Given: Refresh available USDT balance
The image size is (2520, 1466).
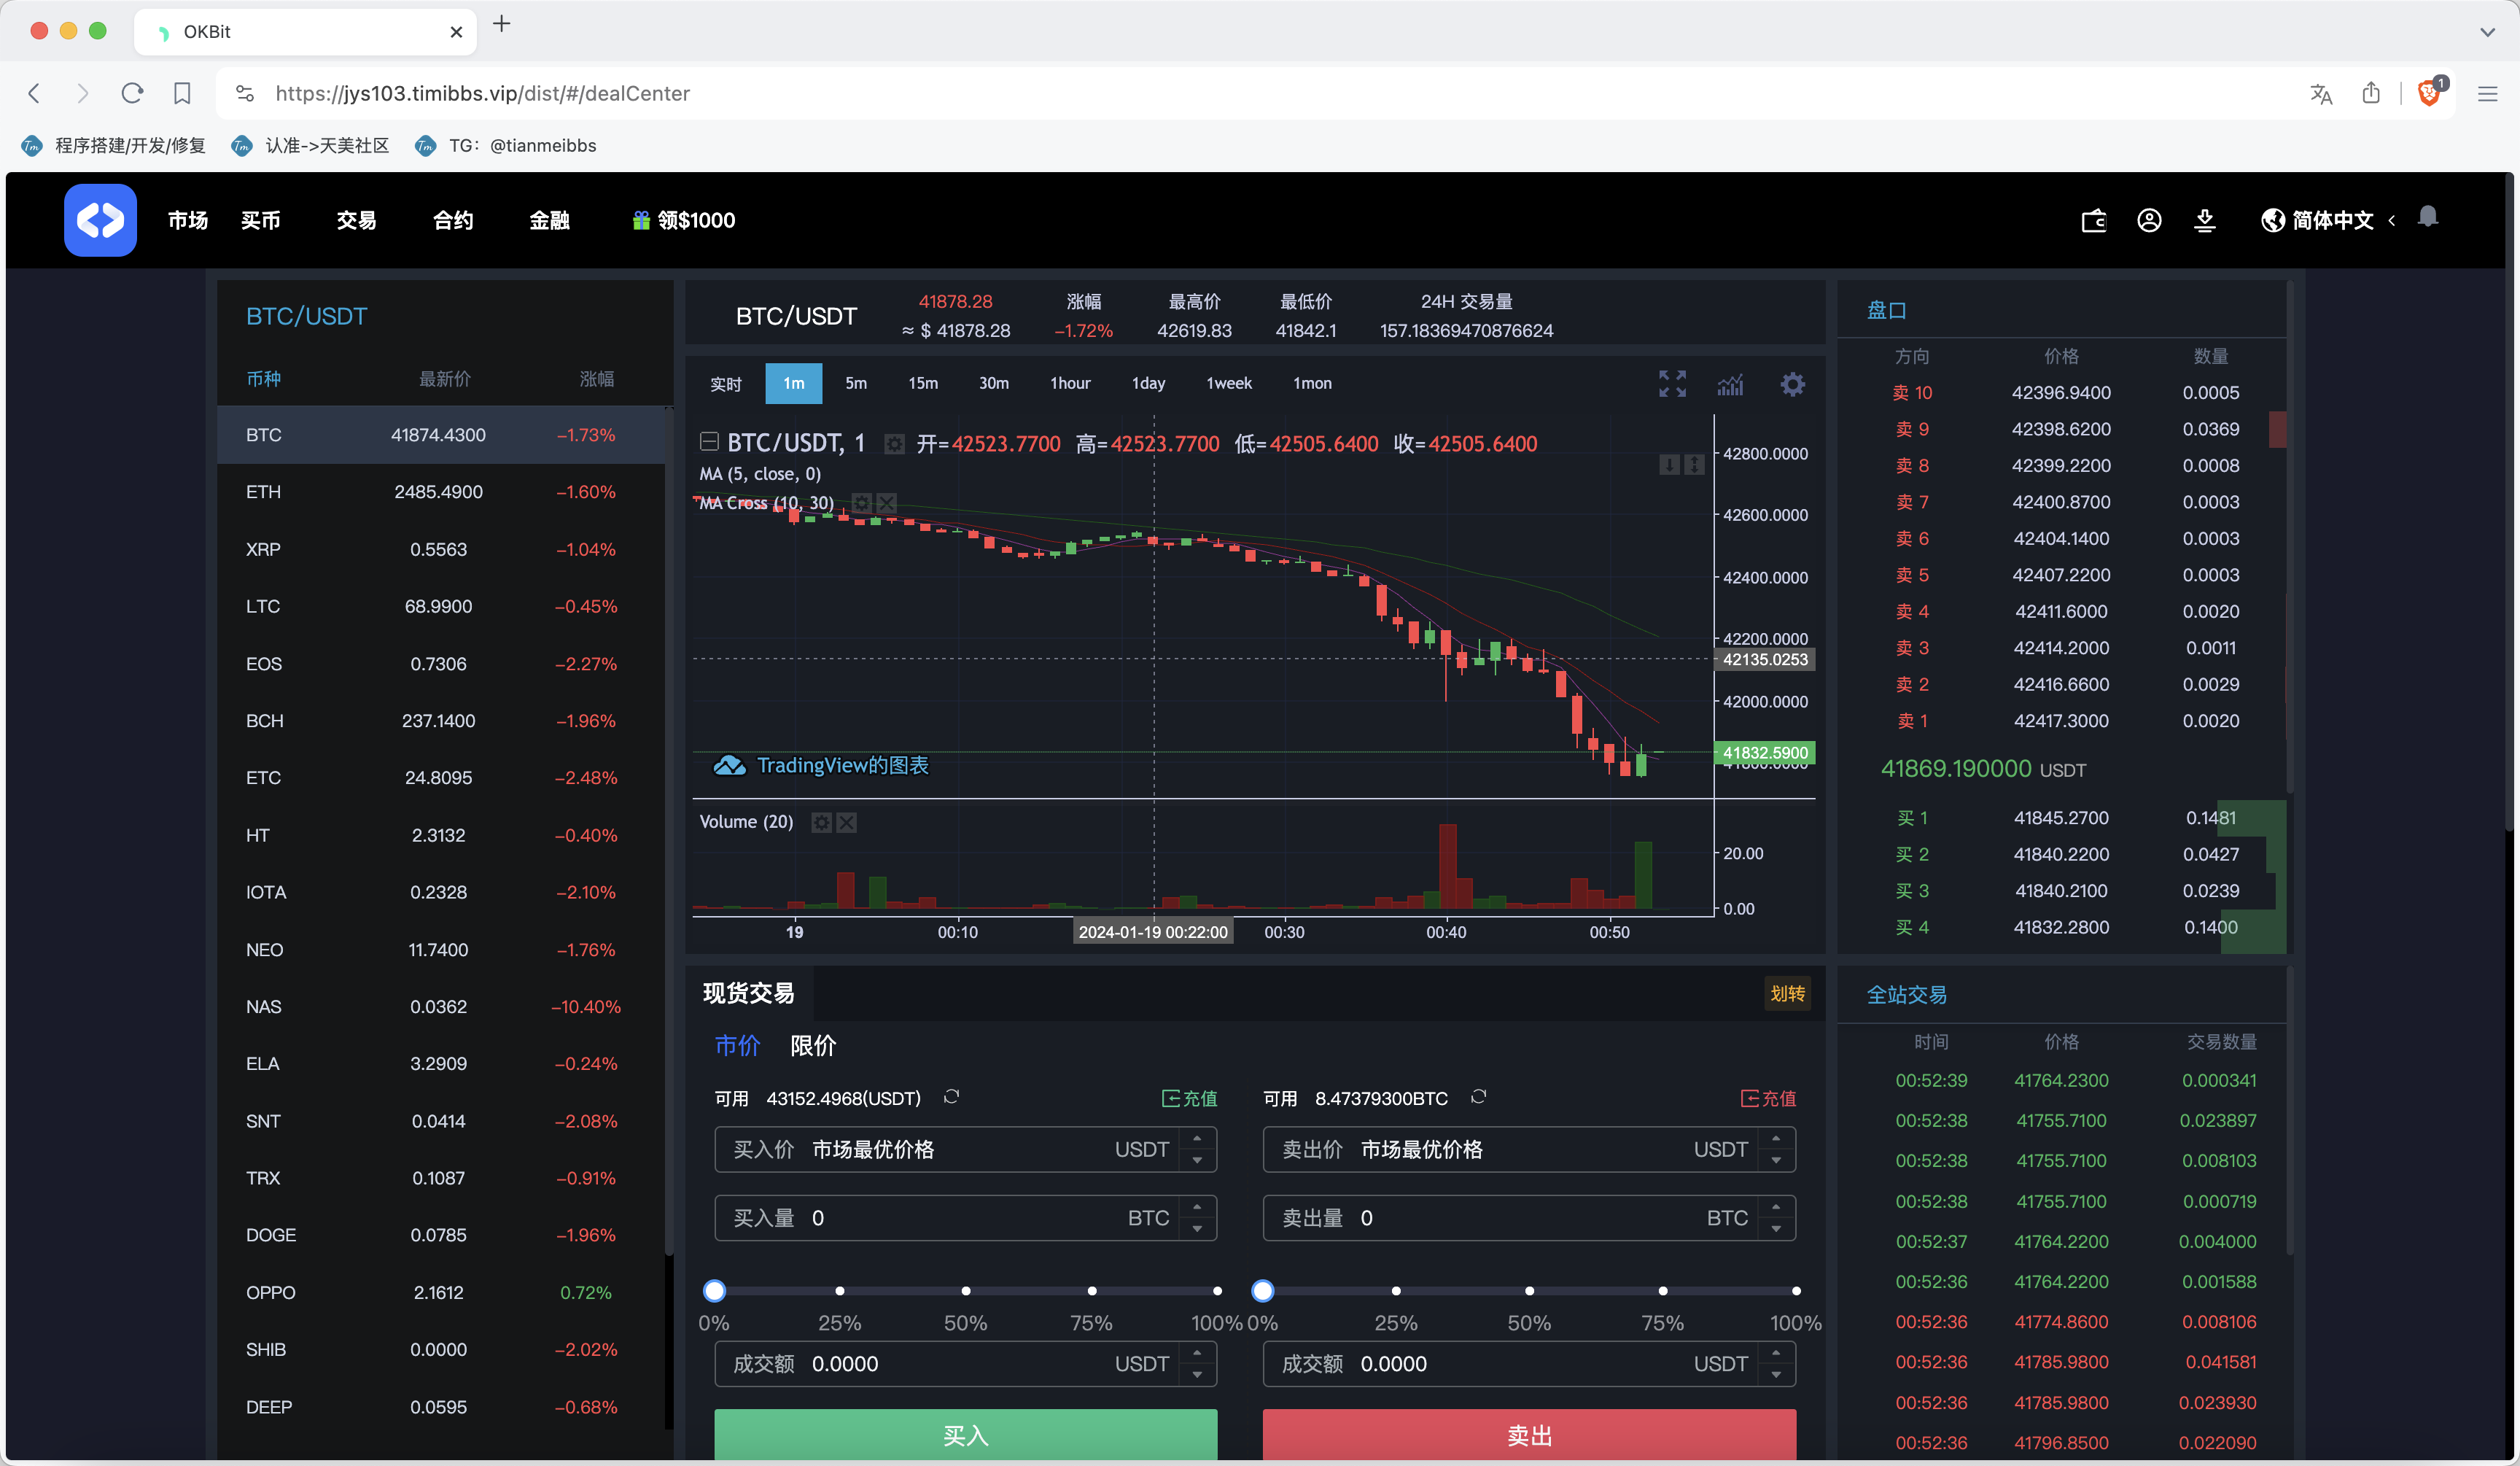Looking at the screenshot, I should [x=952, y=1097].
